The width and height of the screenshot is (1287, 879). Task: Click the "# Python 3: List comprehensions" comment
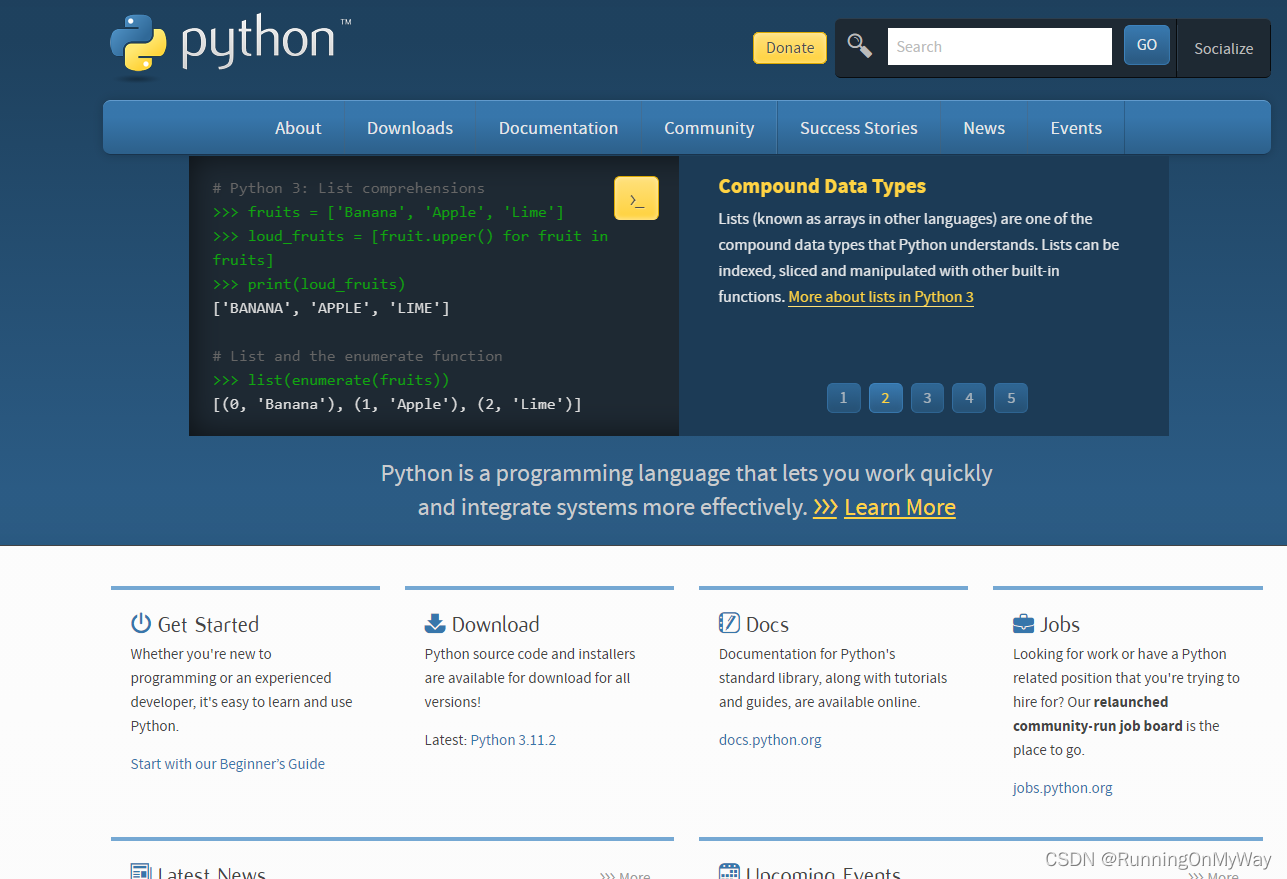(349, 188)
